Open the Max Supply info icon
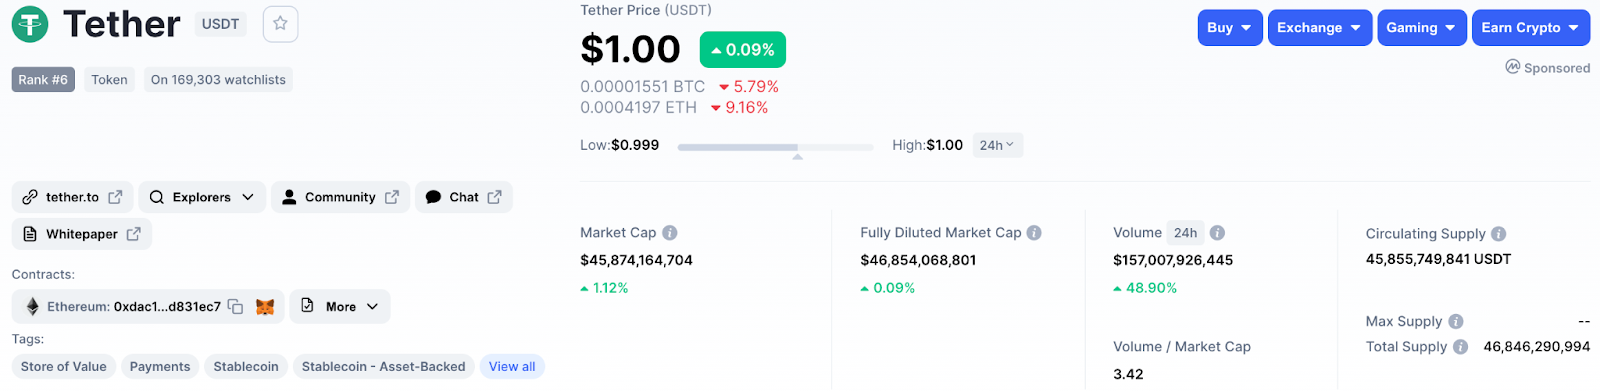Screen dimensions: 1600x392 1456,322
